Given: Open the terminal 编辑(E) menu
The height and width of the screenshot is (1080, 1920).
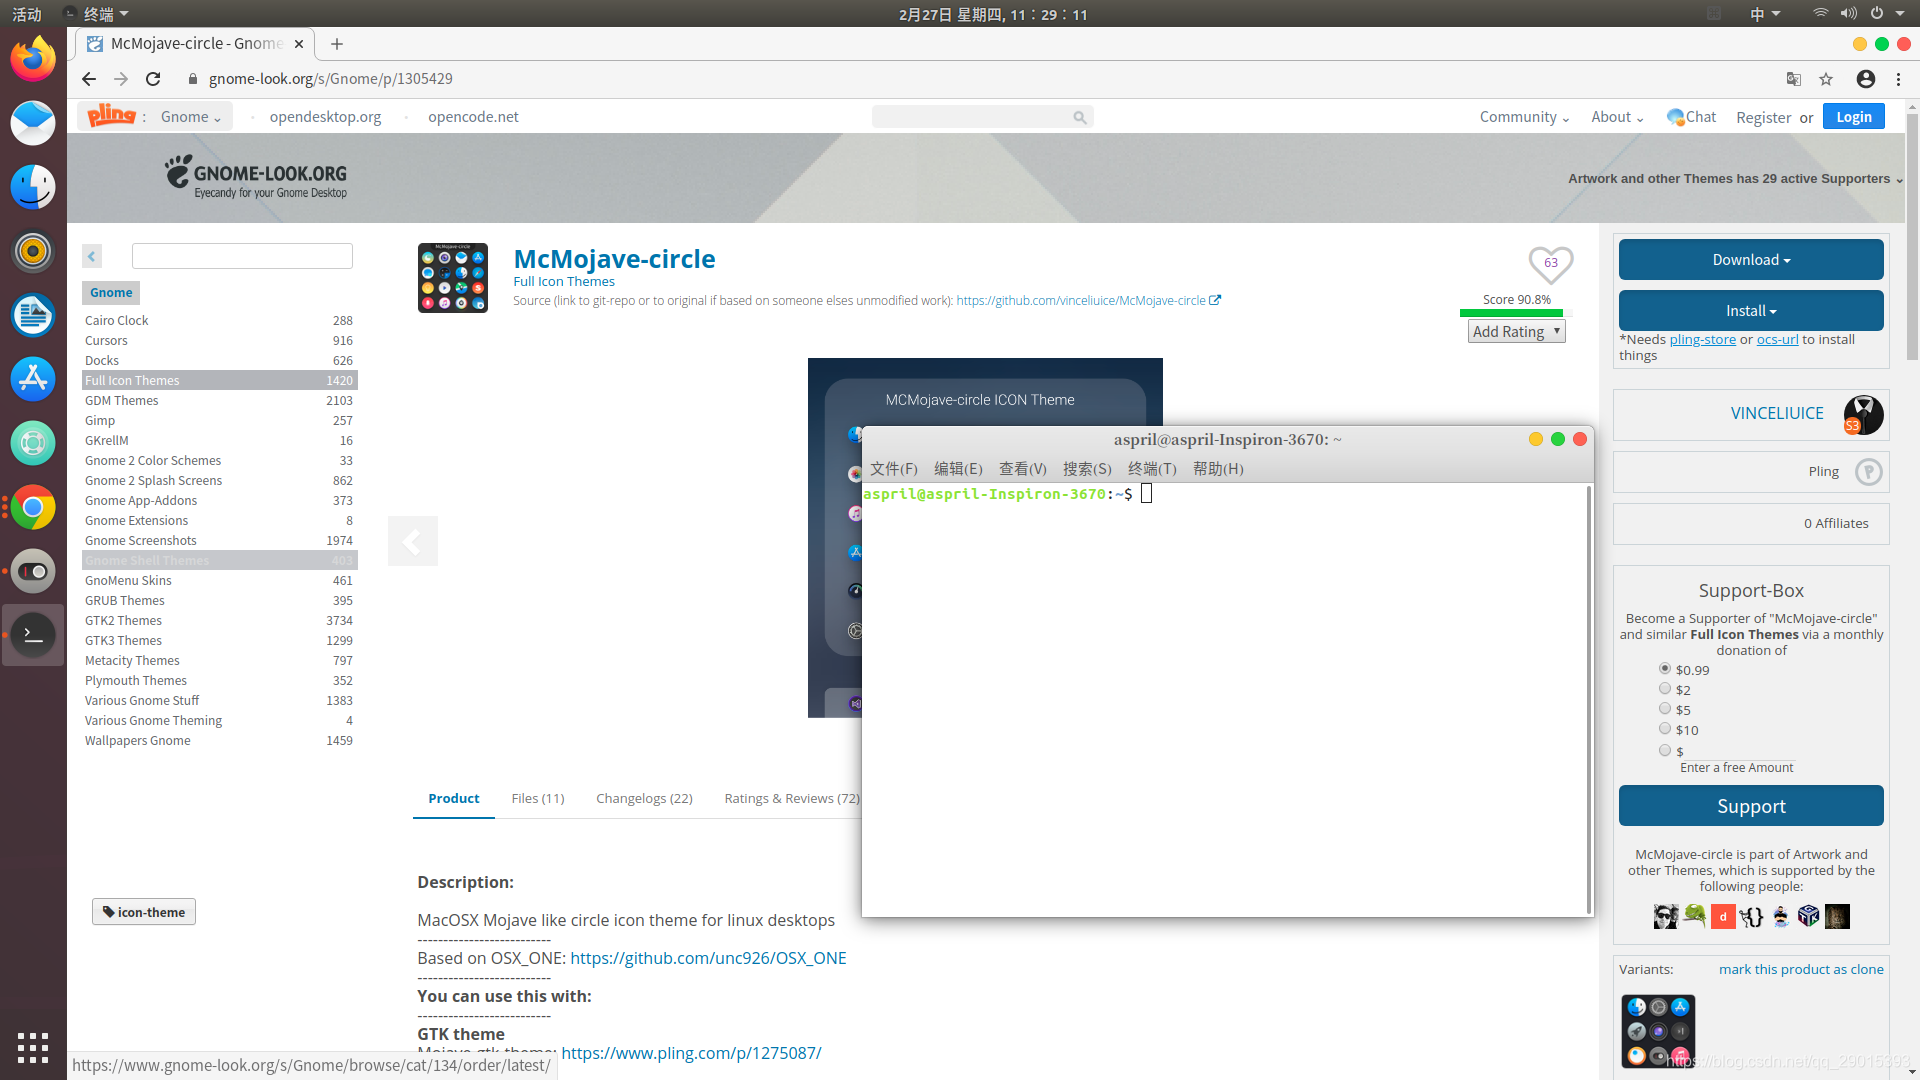Looking at the screenshot, I should (957, 469).
